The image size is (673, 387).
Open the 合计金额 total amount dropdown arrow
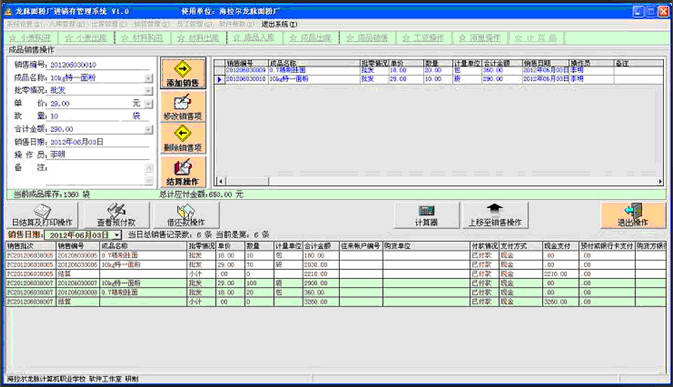148,129
